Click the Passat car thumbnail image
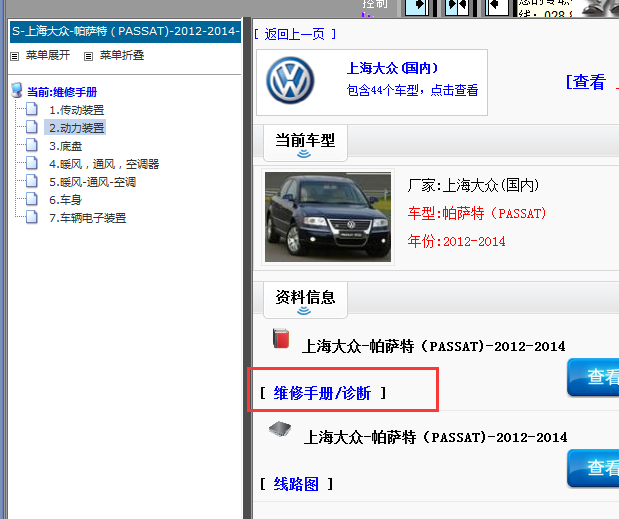The width and height of the screenshot is (619, 519). tap(328, 217)
